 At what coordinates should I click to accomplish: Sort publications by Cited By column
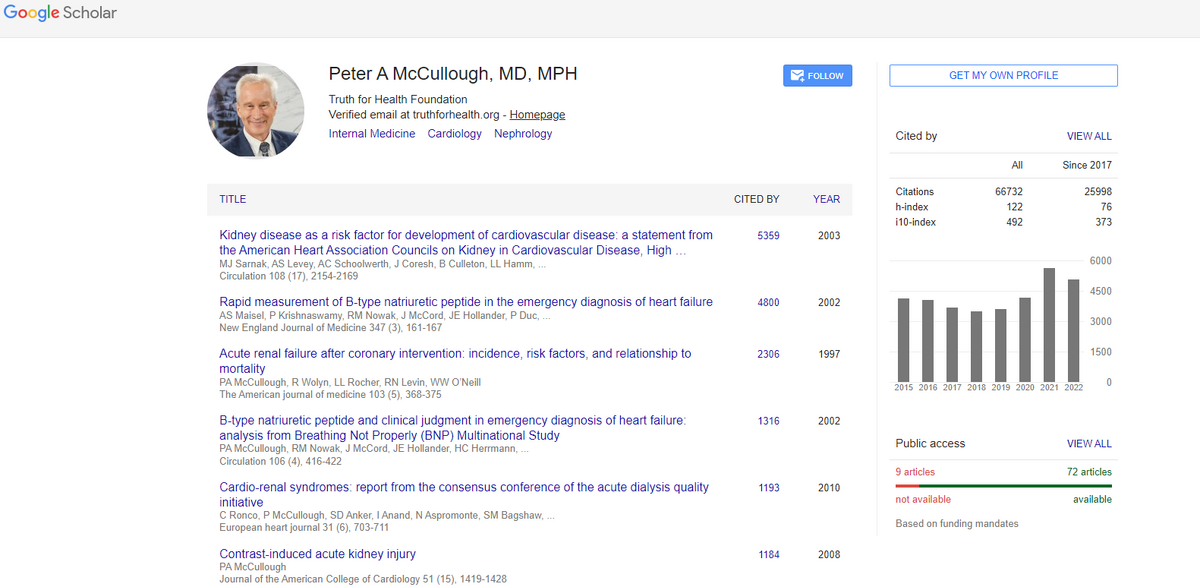coord(756,199)
